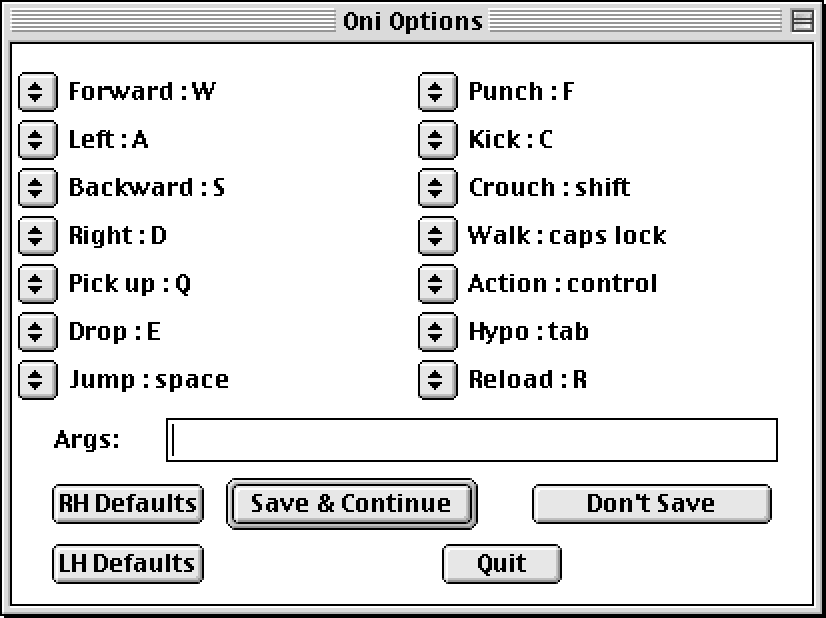Viewport: 826px width, 618px height.
Task: Apply the LH Defaults key layout
Action: (x=128, y=564)
